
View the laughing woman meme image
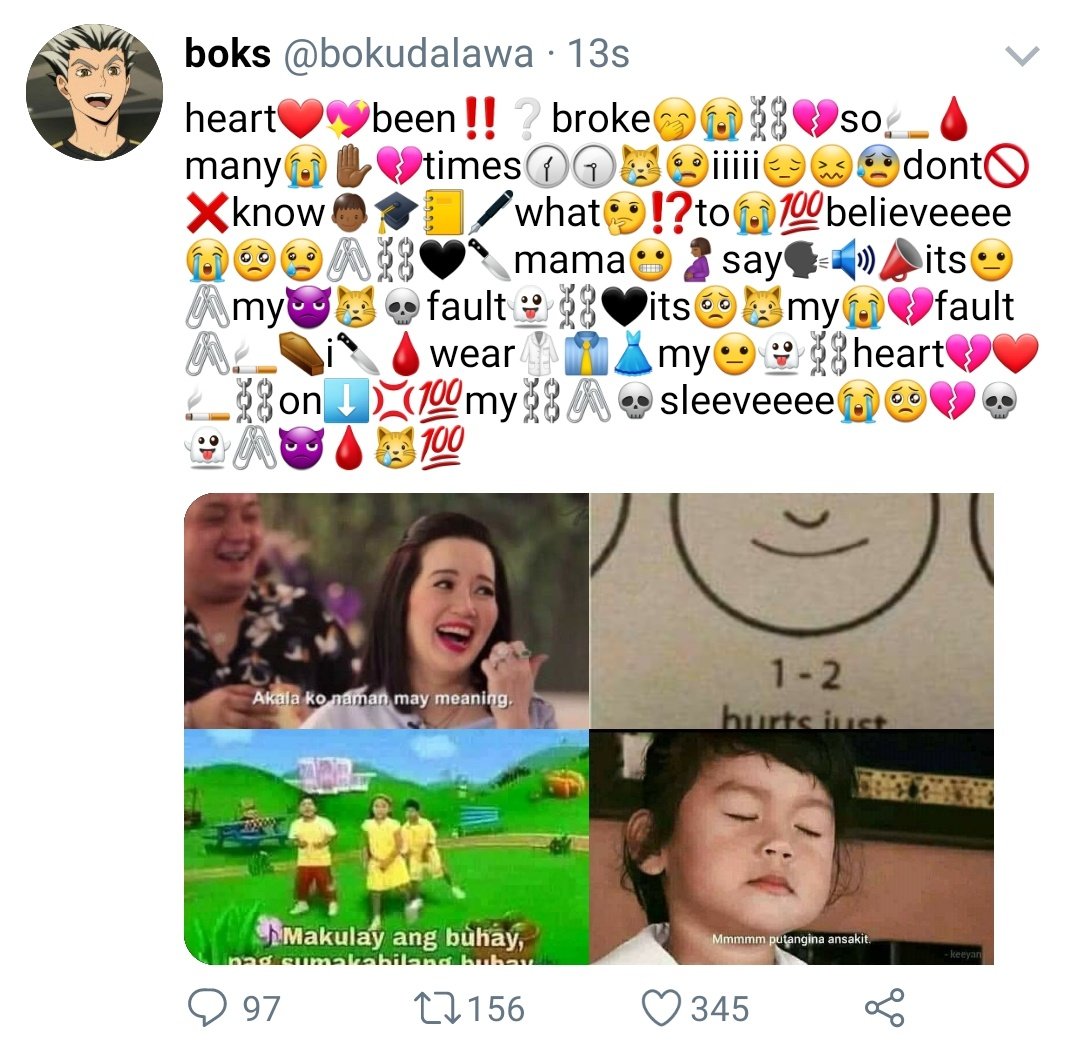click(386, 610)
